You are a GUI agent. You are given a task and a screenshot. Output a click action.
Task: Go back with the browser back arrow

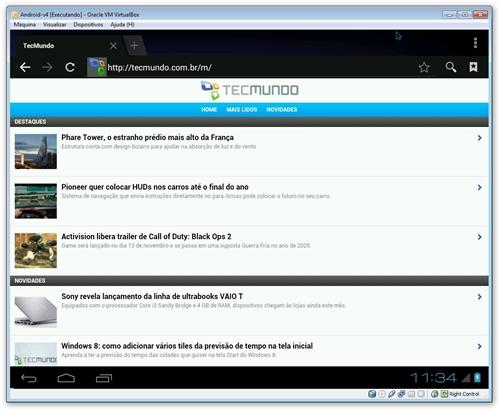click(x=25, y=68)
